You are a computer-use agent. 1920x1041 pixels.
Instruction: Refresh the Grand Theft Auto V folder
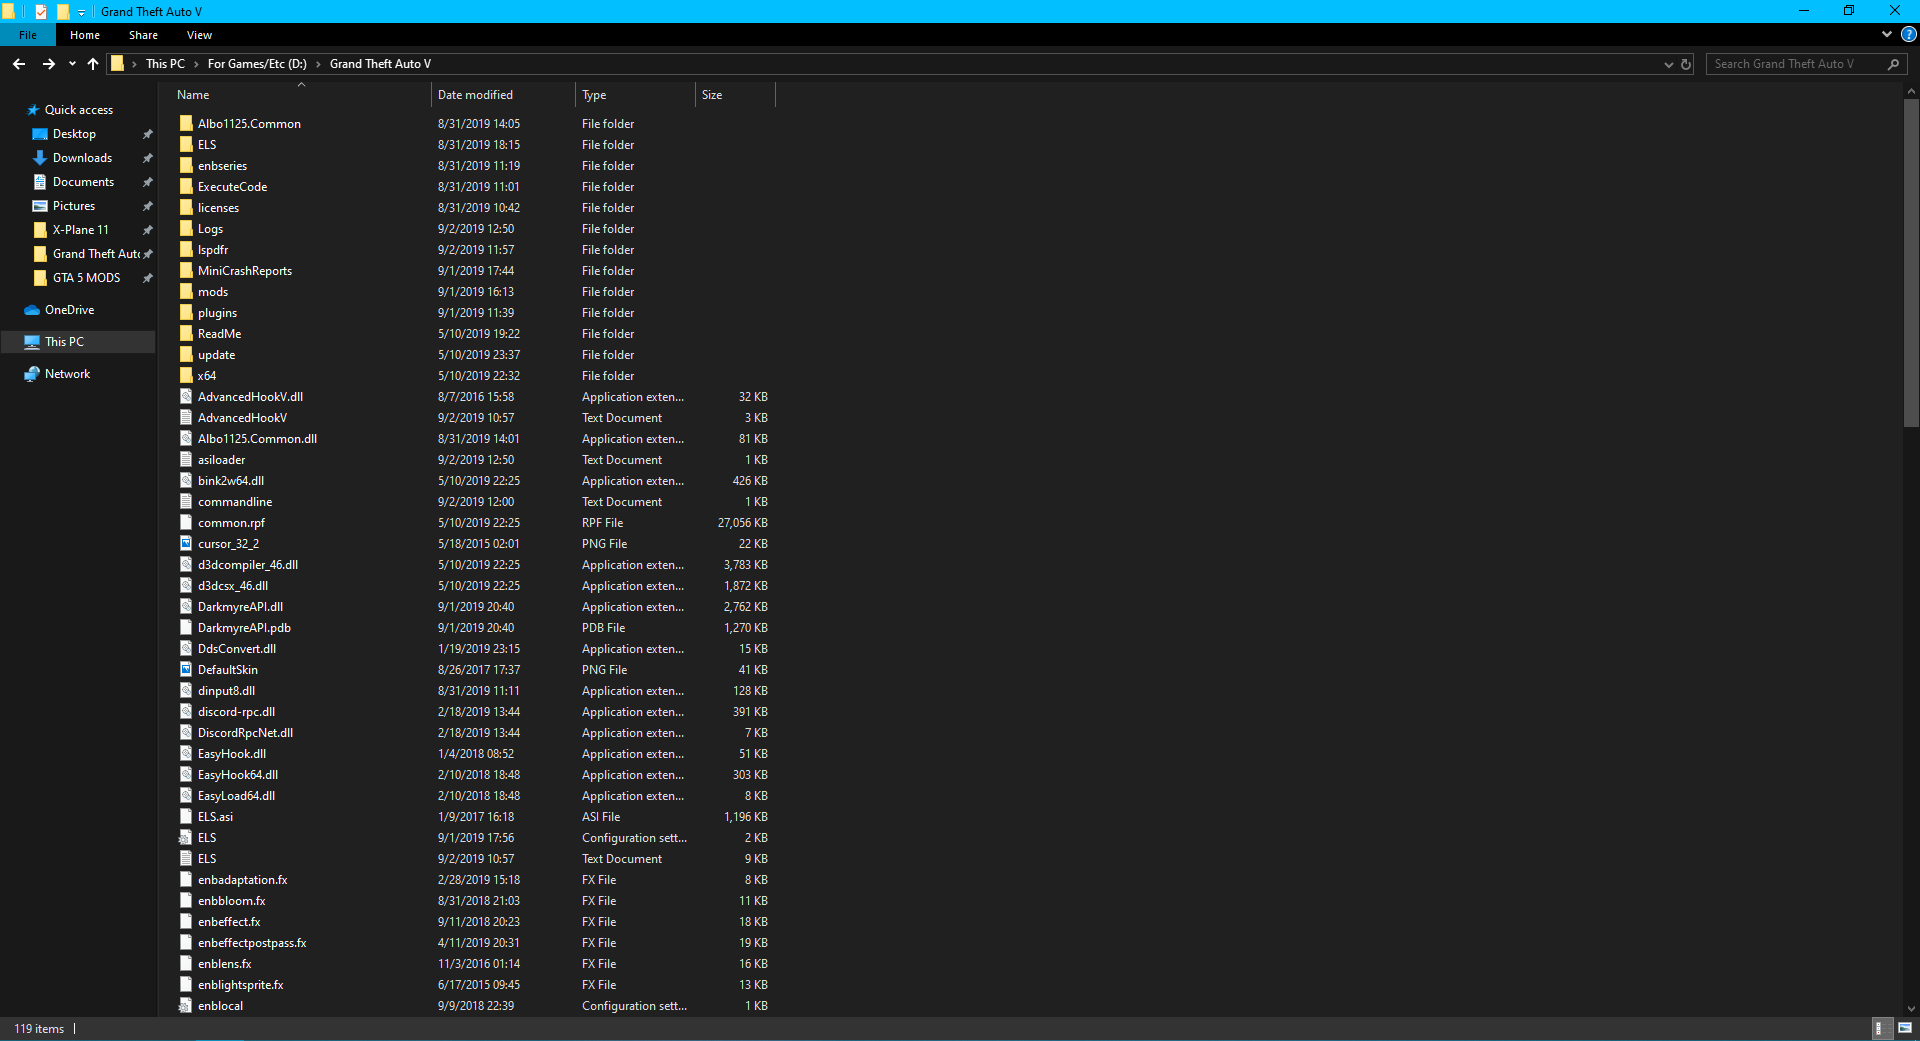point(1686,64)
